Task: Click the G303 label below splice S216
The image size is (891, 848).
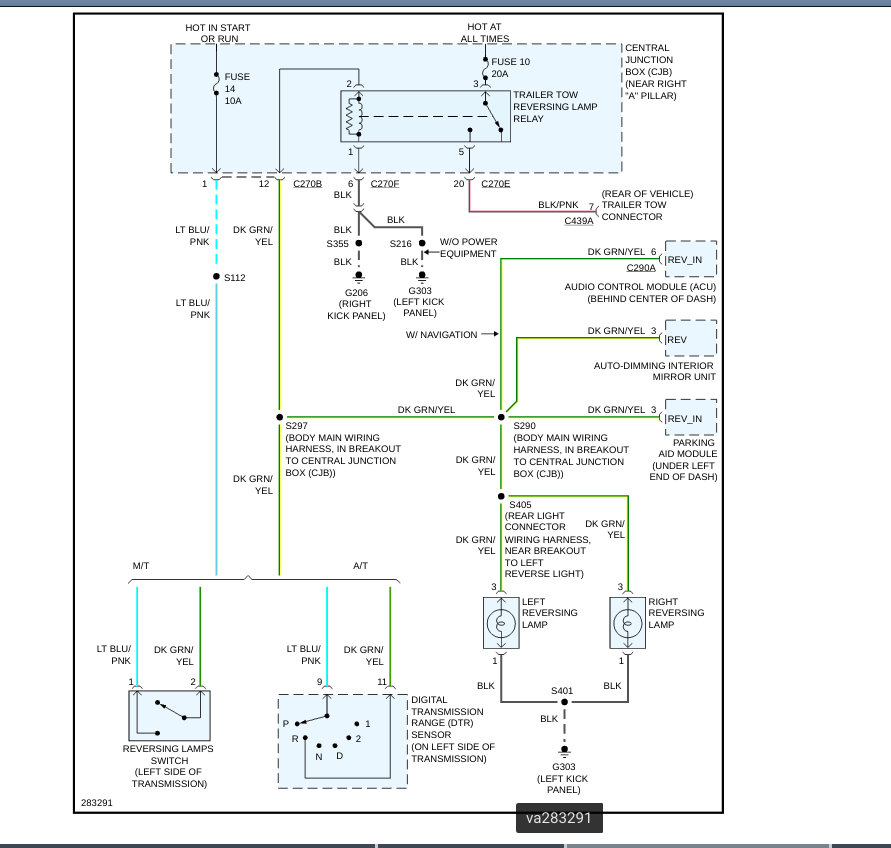Action: pos(419,302)
